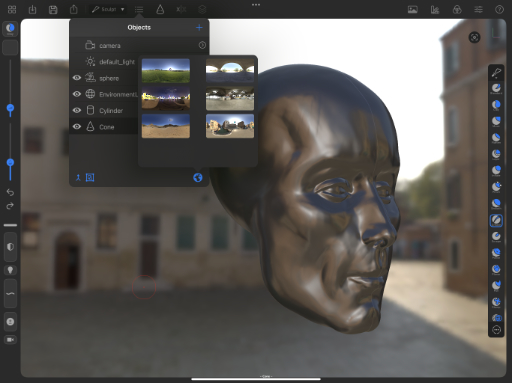Toggle the lightbulb button in left bar
This screenshot has height=383, width=512.
tap(10, 270)
